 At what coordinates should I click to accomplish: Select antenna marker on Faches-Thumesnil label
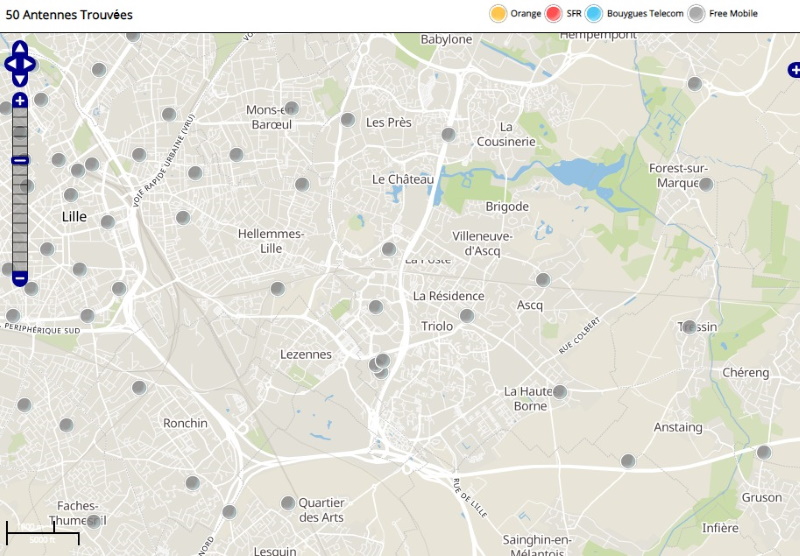coord(93,521)
